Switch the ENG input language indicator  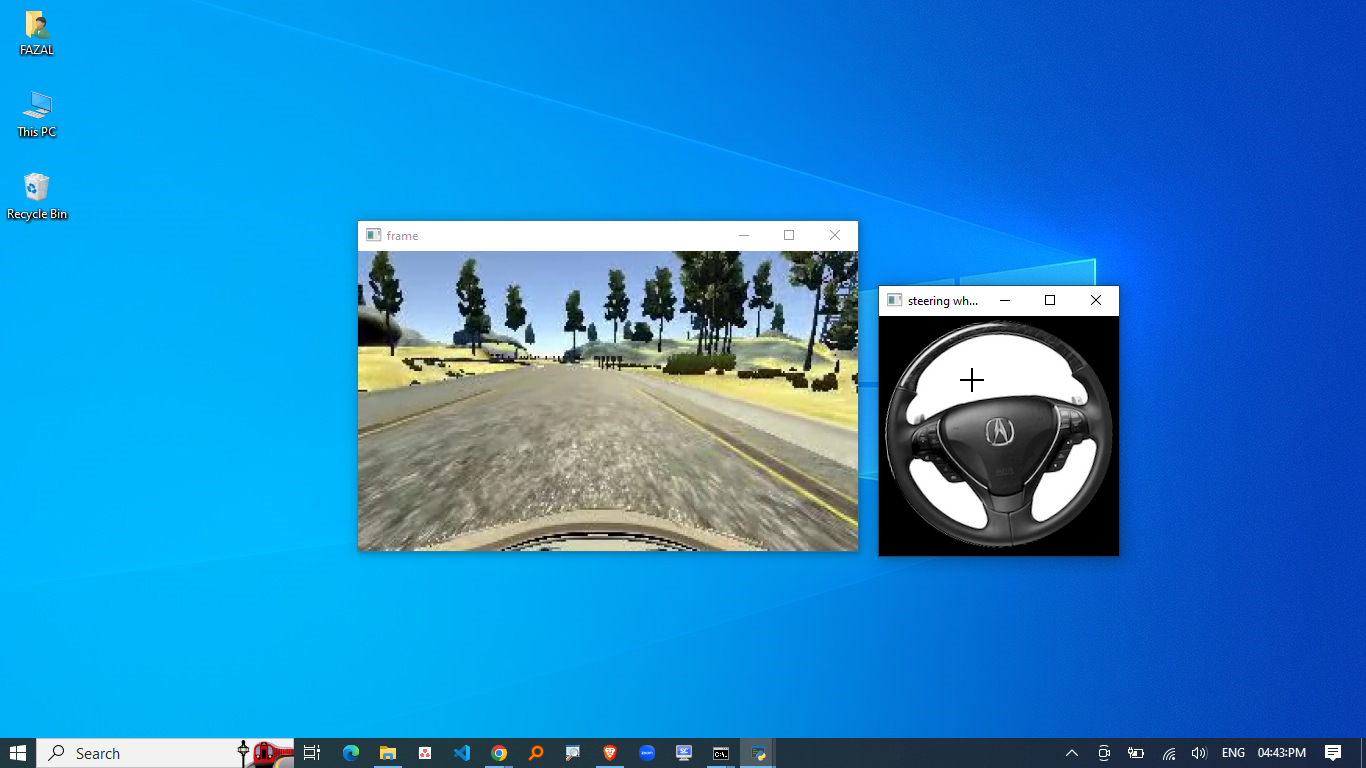point(1233,753)
